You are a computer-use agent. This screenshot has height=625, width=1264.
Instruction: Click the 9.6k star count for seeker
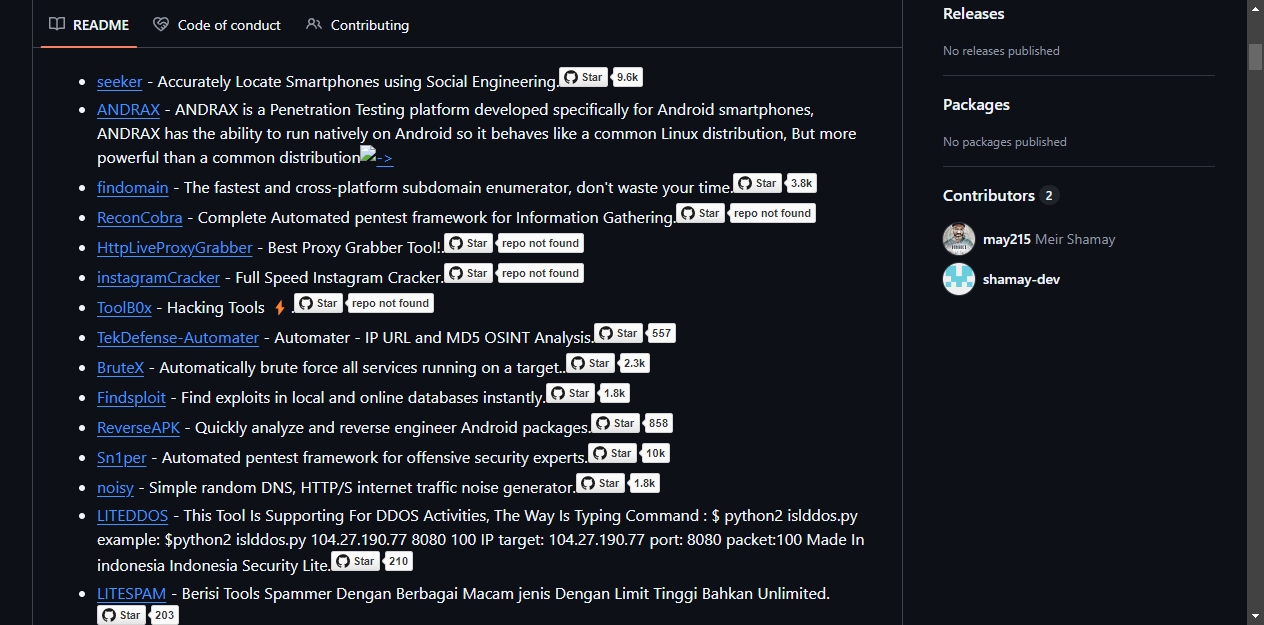(627, 77)
